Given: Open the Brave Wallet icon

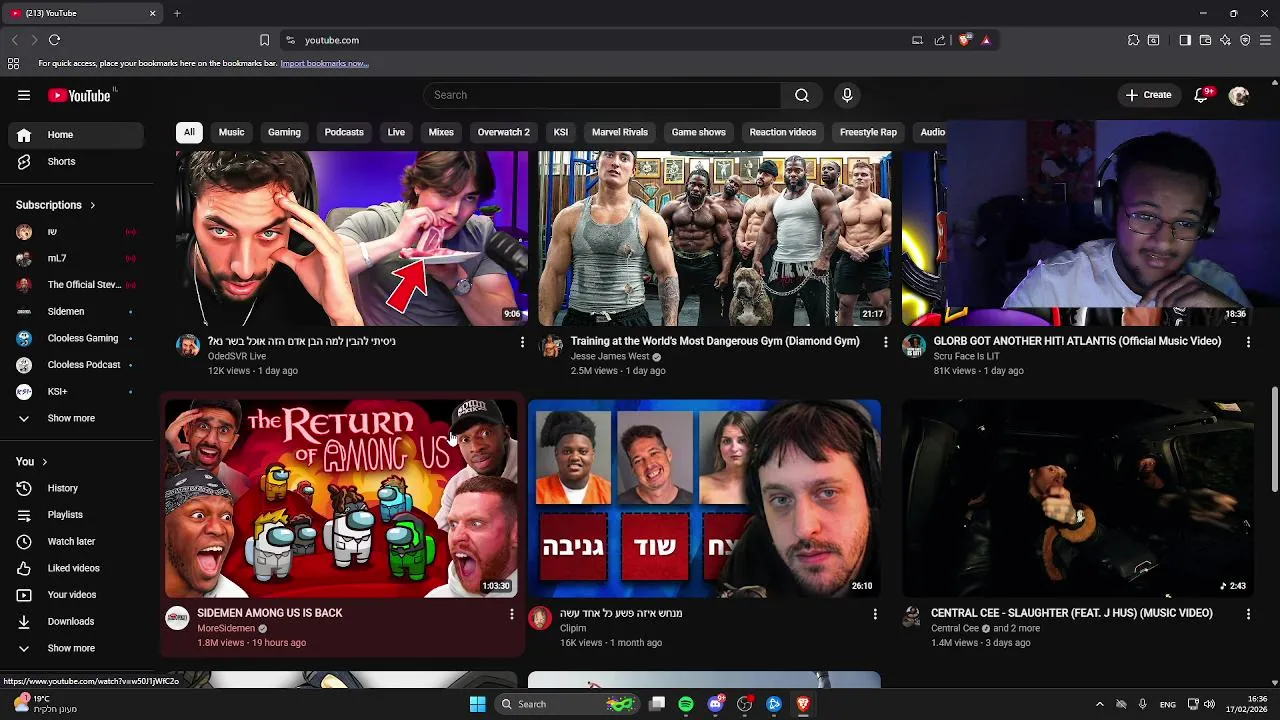Looking at the screenshot, I should click(x=1205, y=40).
